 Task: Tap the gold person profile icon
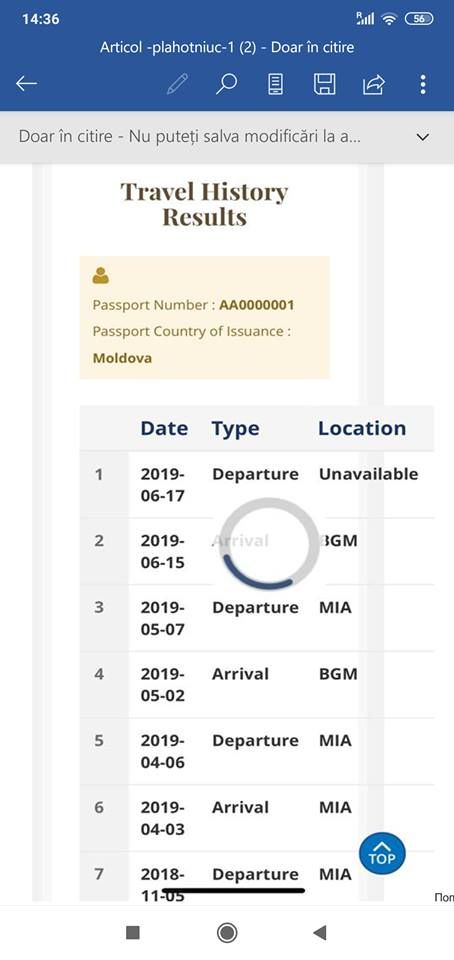[x=101, y=276]
